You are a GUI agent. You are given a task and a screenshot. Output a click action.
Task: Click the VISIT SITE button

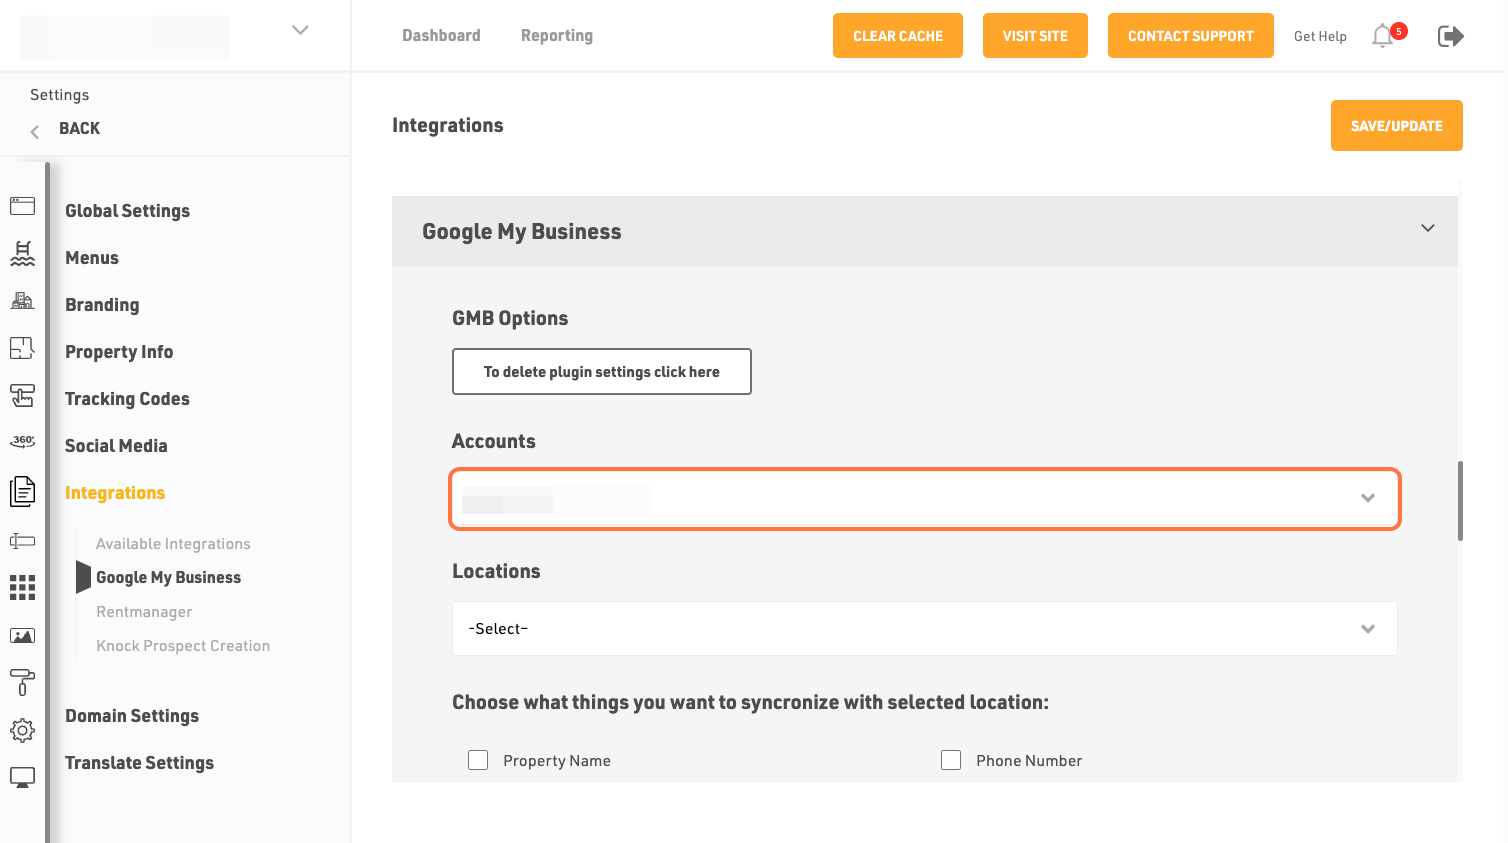coord(1035,36)
